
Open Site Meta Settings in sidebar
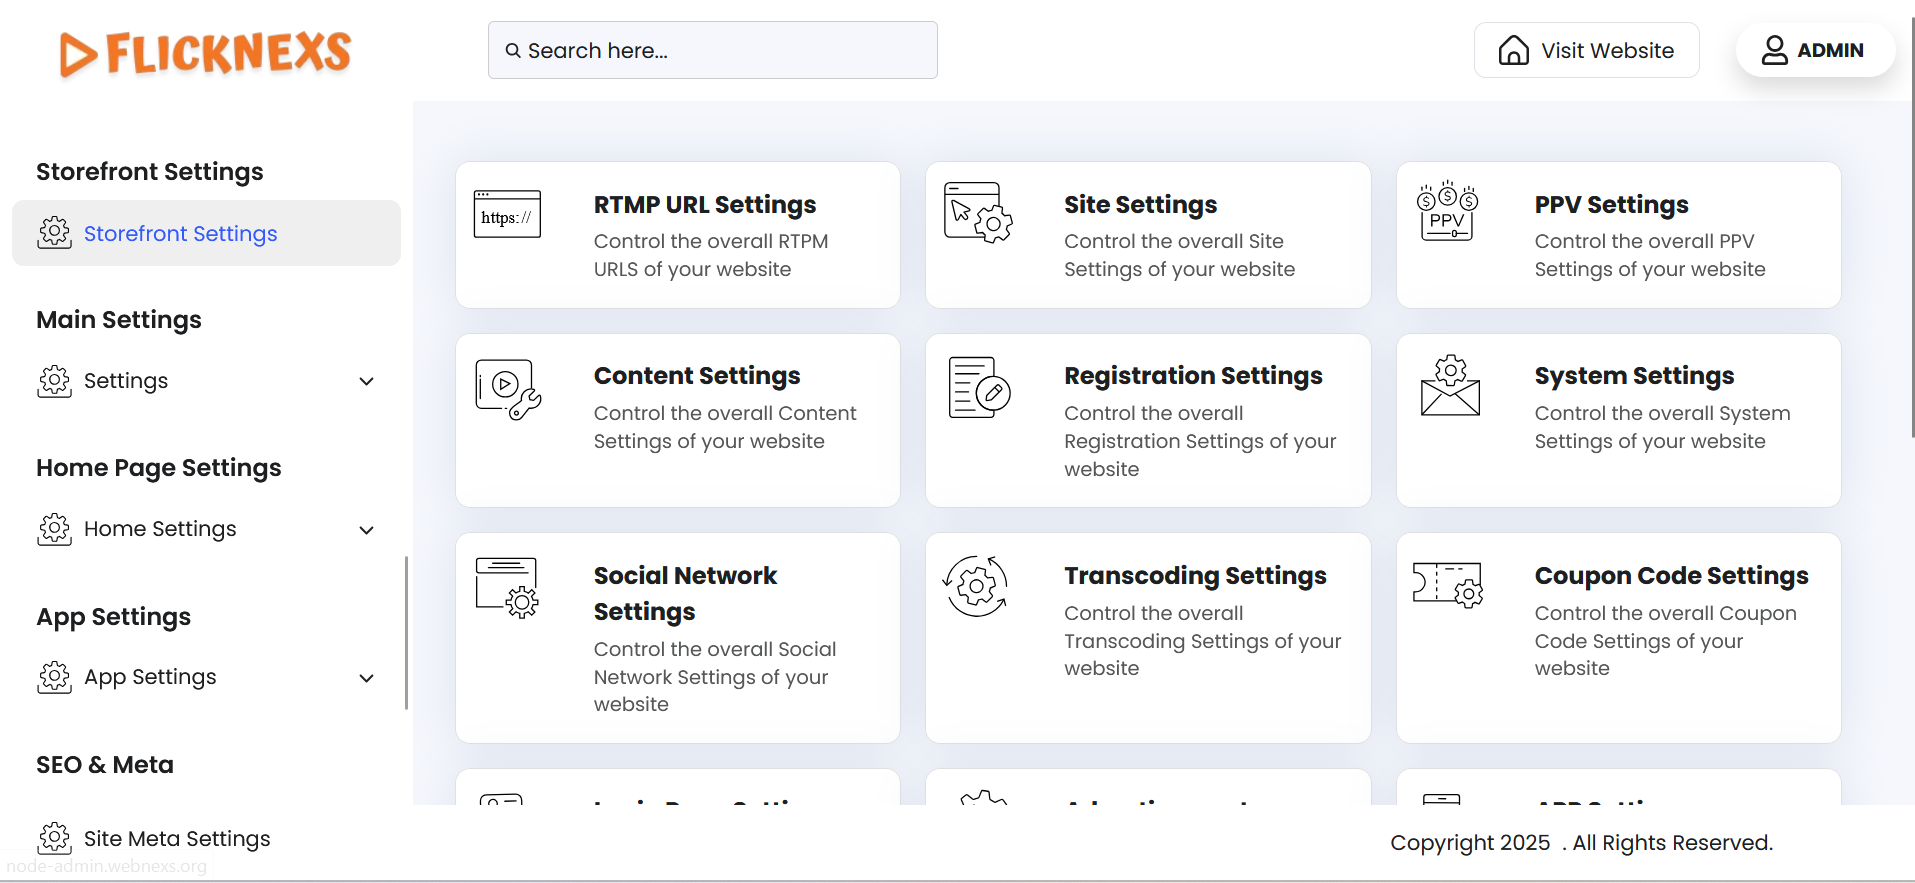pyautogui.click(x=176, y=838)
